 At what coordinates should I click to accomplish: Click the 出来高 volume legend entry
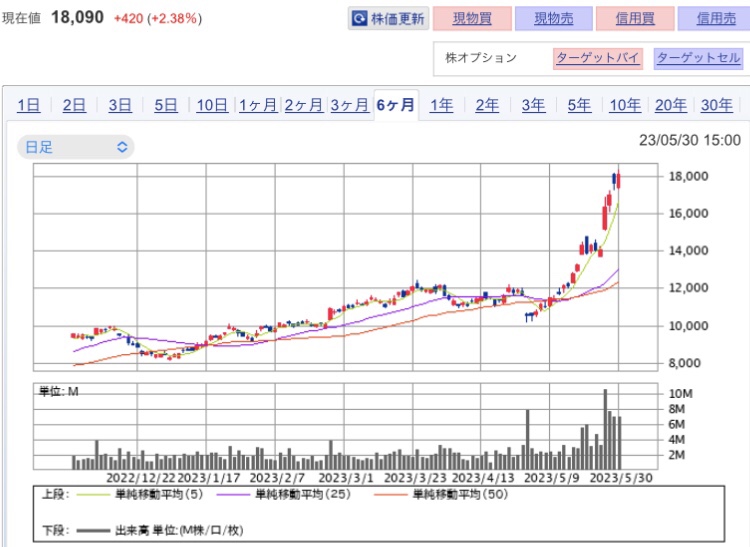pos(160,530)
